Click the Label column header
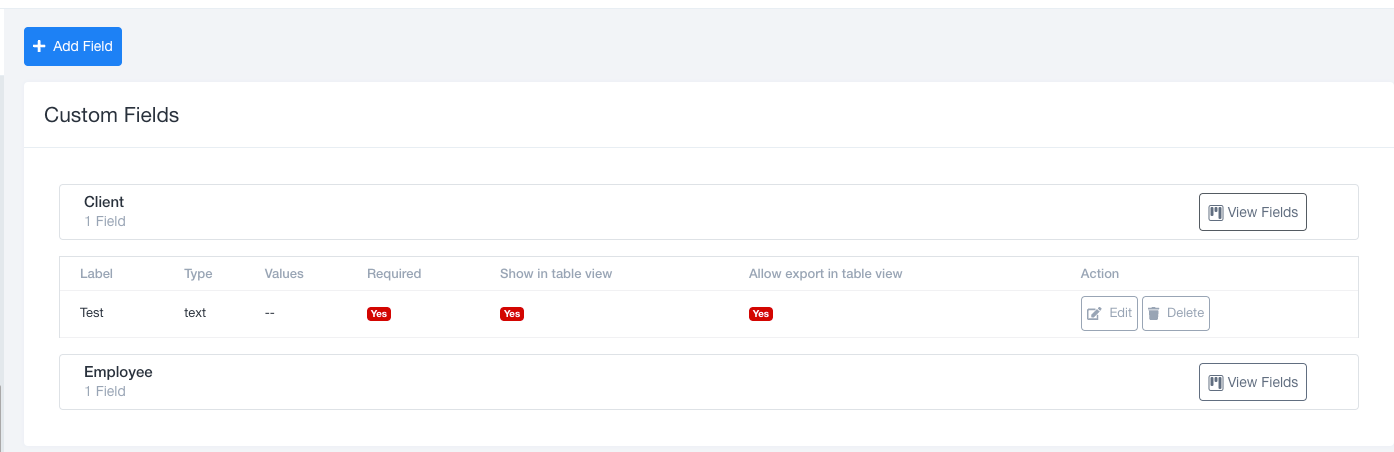The height and width of the screenshot is (452, 1394). click(97, 273)
